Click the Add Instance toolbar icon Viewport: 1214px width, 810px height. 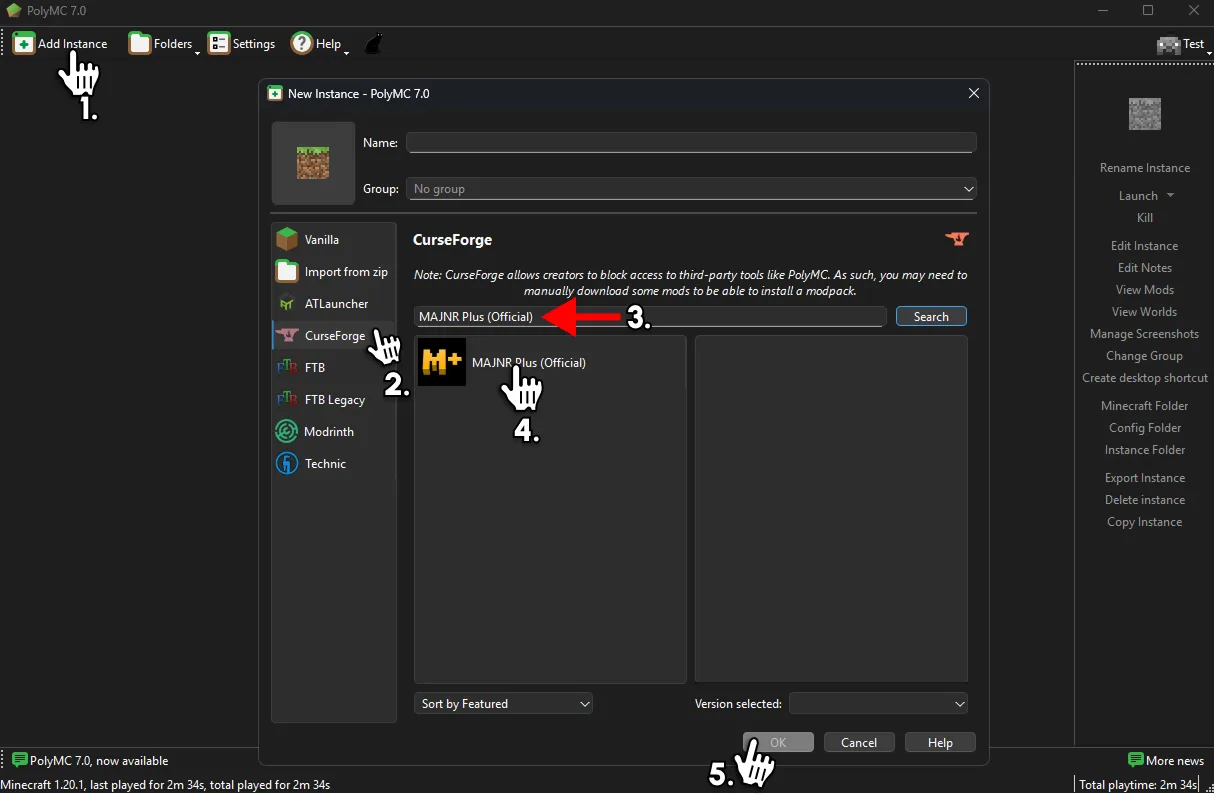pyautogui.click(x=23, y=44)
